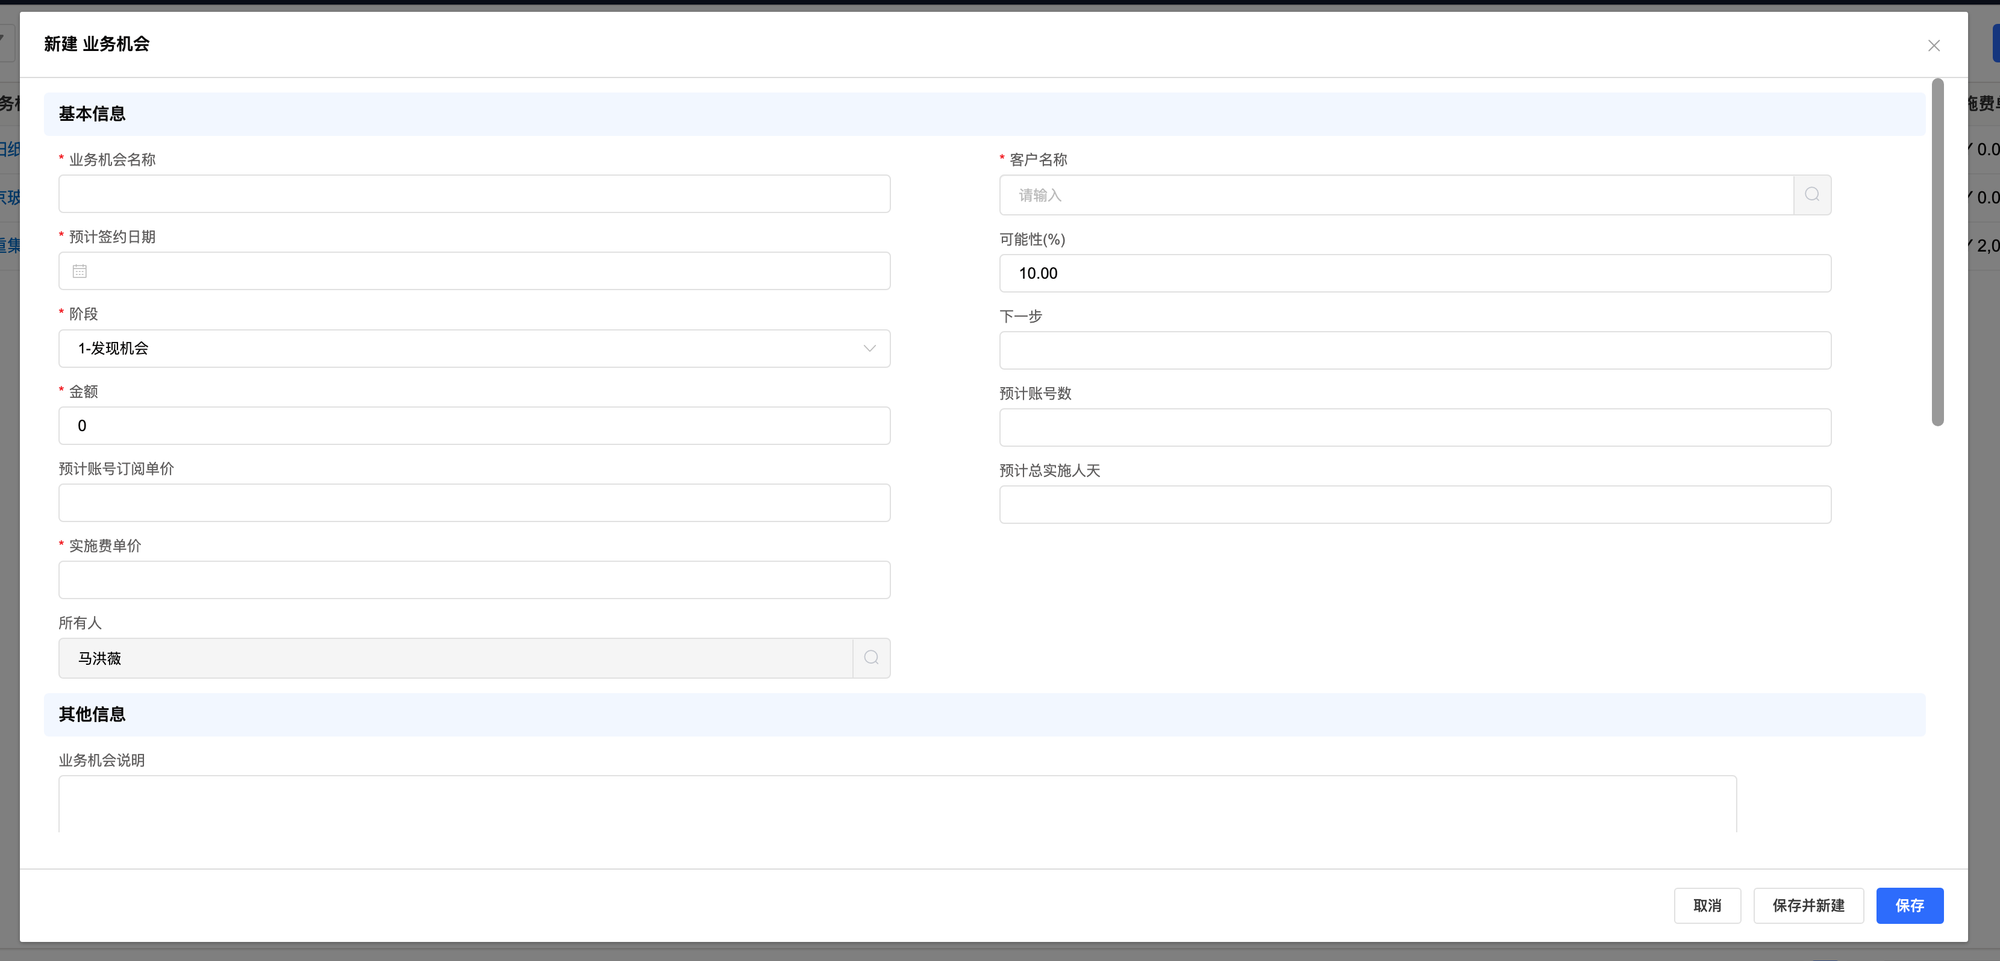Click the 实施费单价 input field
The height and width of the screenshot is (961, 2000).
coord(474,580)
